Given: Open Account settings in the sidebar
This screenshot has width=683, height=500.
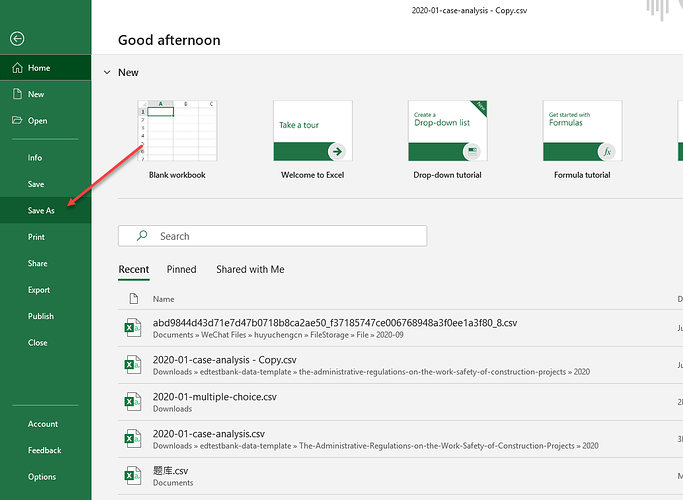Looking at the screenshot, I should click(x=43, y=424).
